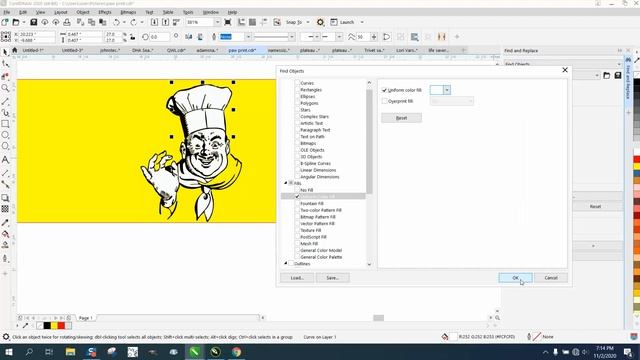
Task: Uncheck the Uniform color fill checkbox
Action: pos(384,90)
